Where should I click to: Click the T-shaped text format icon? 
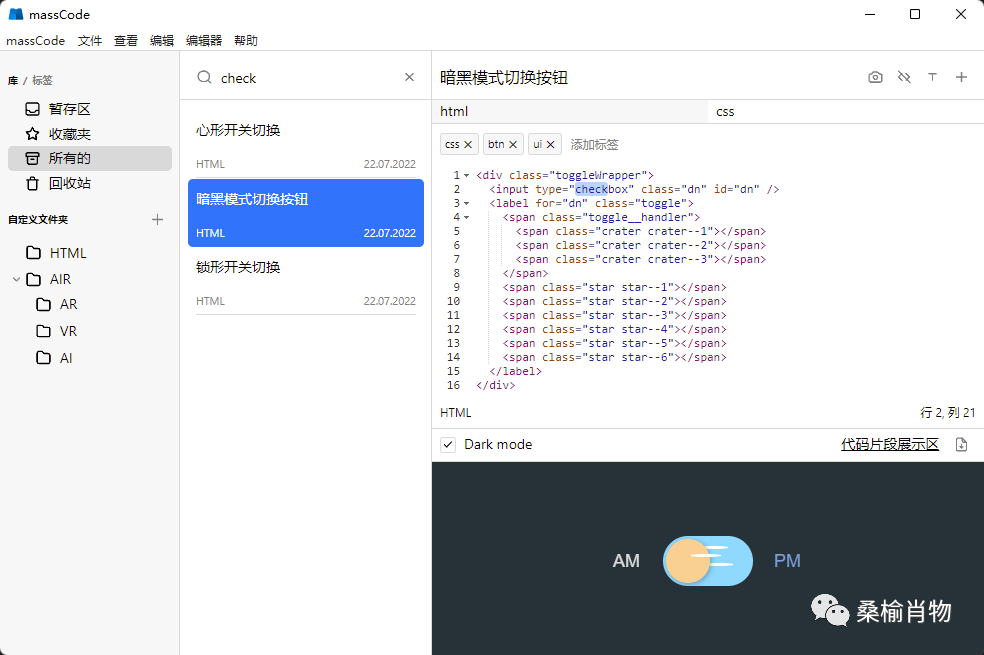click(933, 77)
